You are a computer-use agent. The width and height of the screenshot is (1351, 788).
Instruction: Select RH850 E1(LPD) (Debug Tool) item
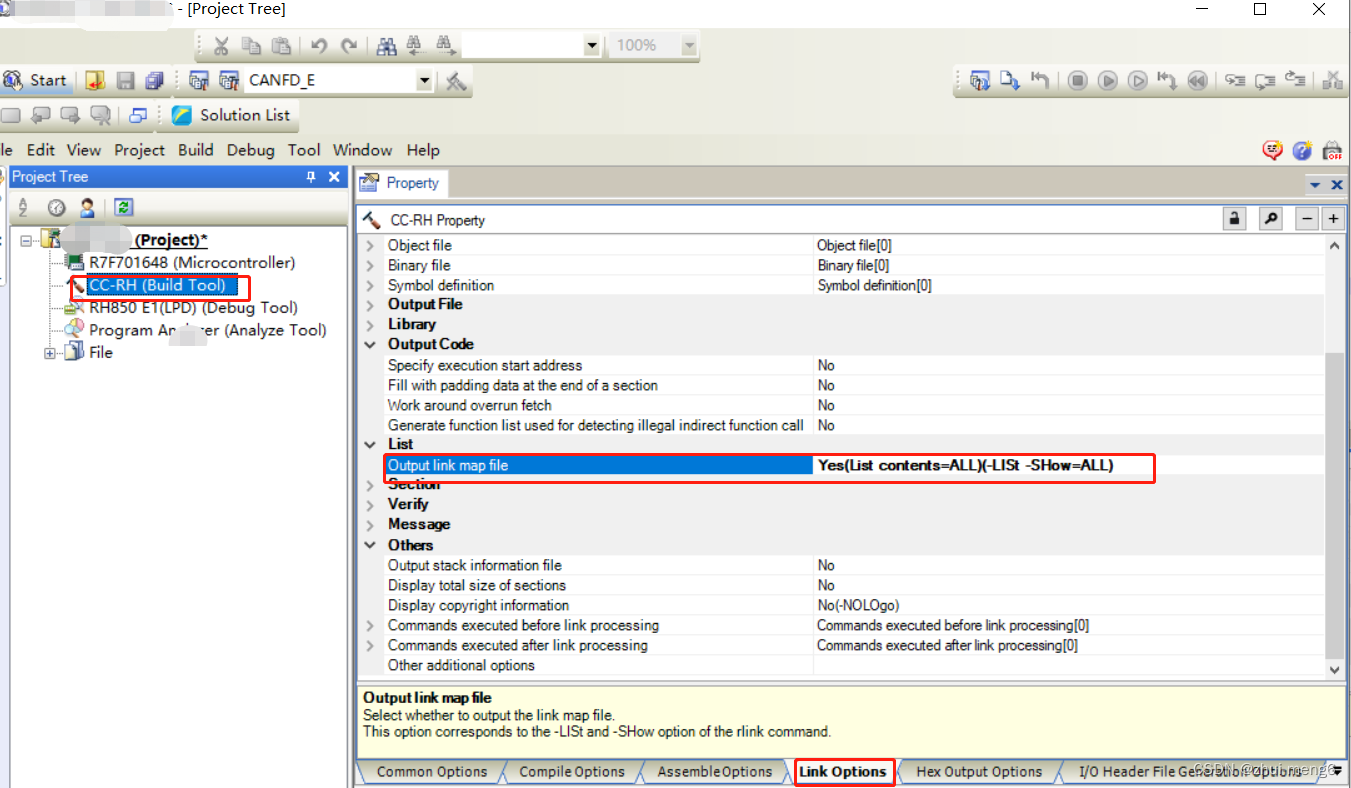pyautogui.click(x=193, y=308)
